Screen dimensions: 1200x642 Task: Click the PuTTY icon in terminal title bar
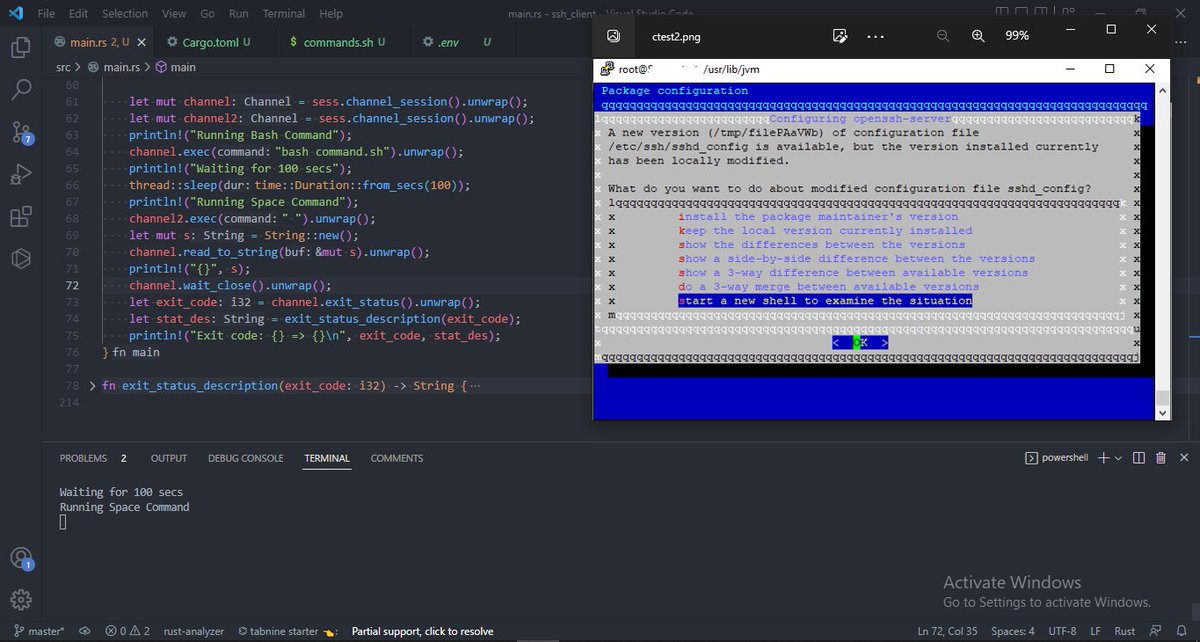click(x=606, y=69)
